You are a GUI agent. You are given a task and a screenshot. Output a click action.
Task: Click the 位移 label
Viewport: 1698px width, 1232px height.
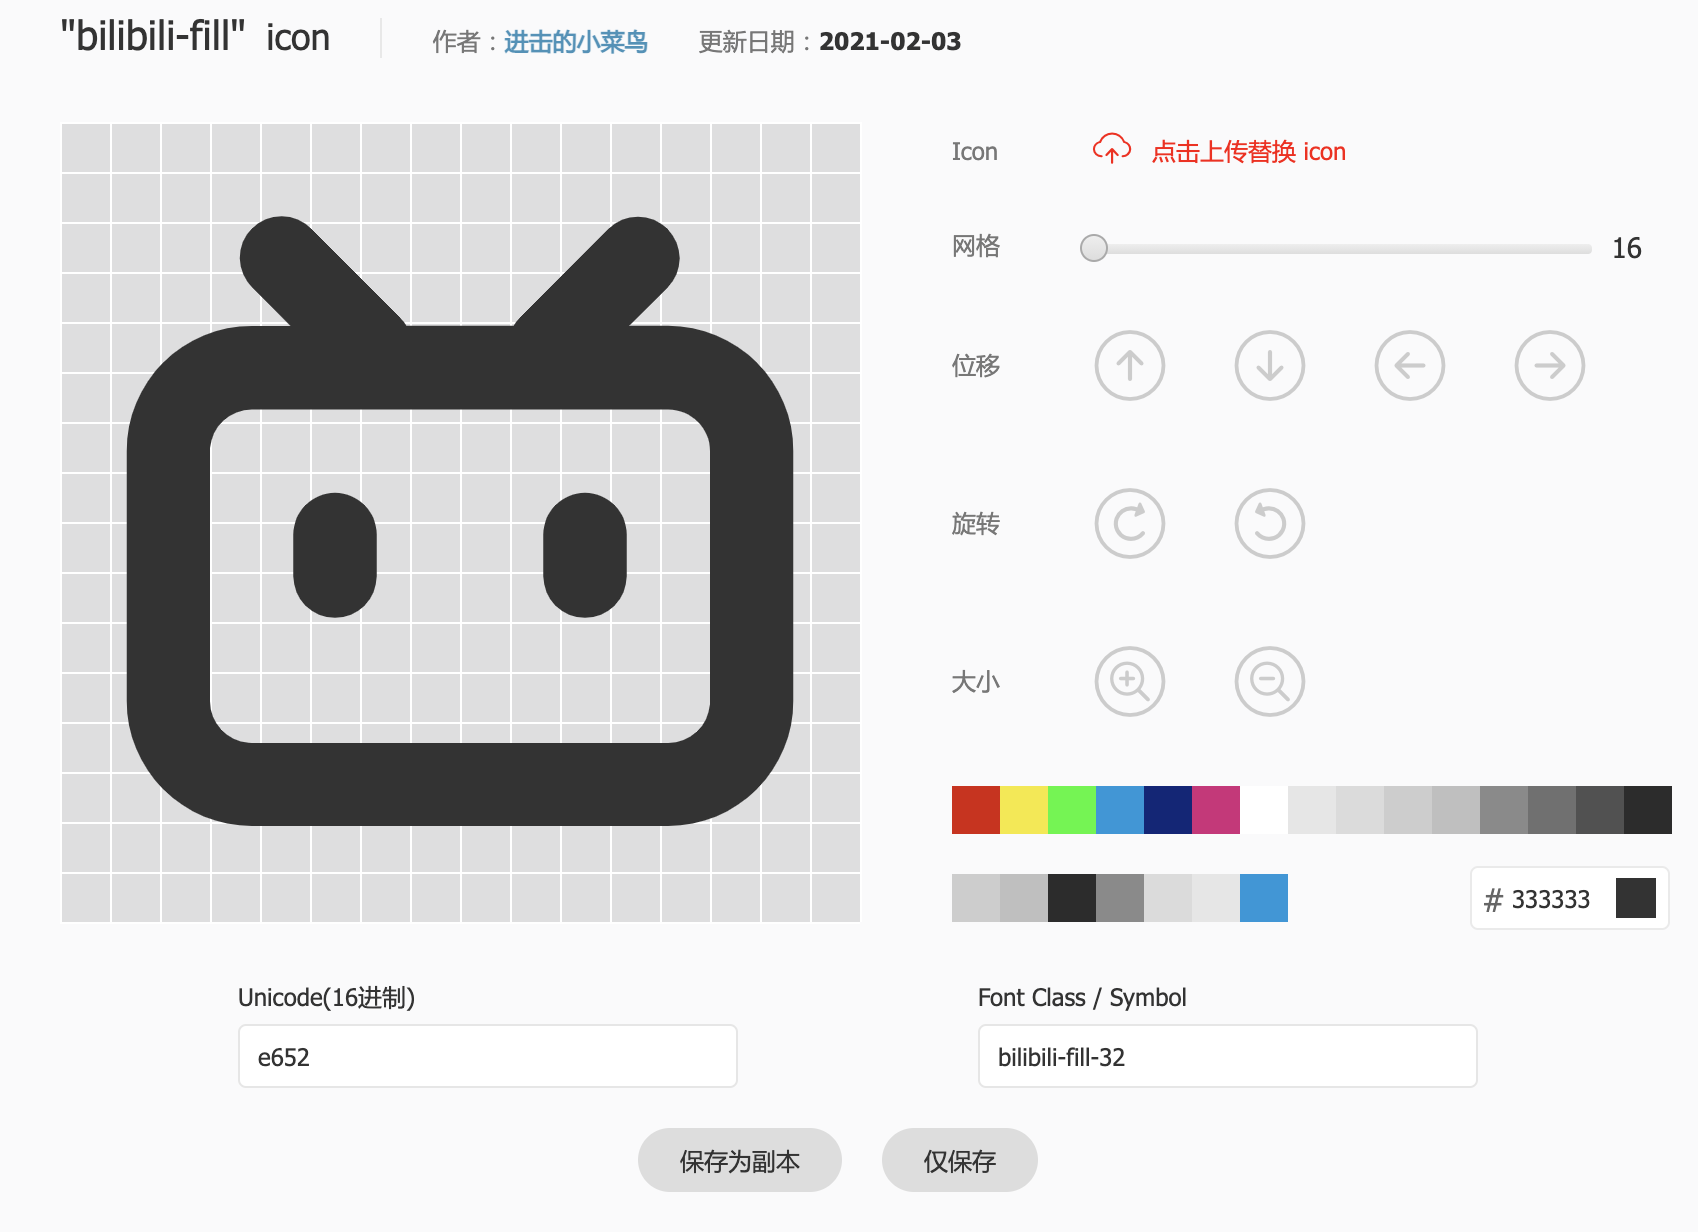click(x=976, y=366)
